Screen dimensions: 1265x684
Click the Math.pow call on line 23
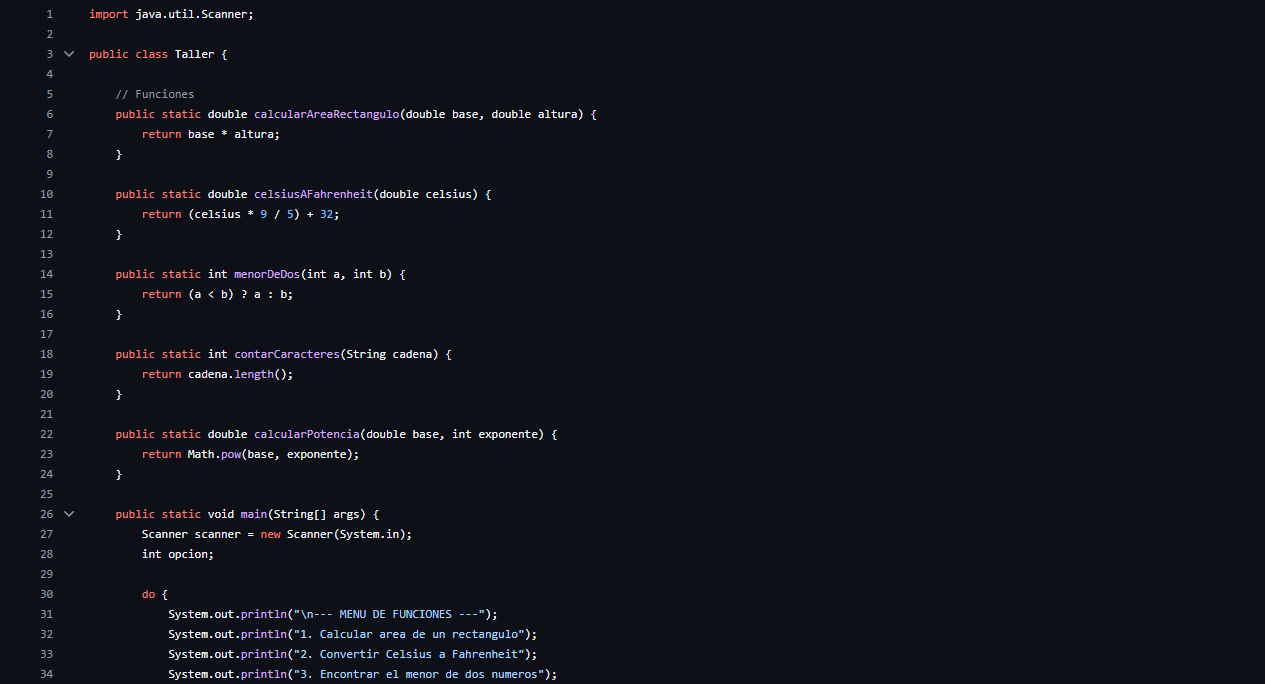click(x=216, y=454)
